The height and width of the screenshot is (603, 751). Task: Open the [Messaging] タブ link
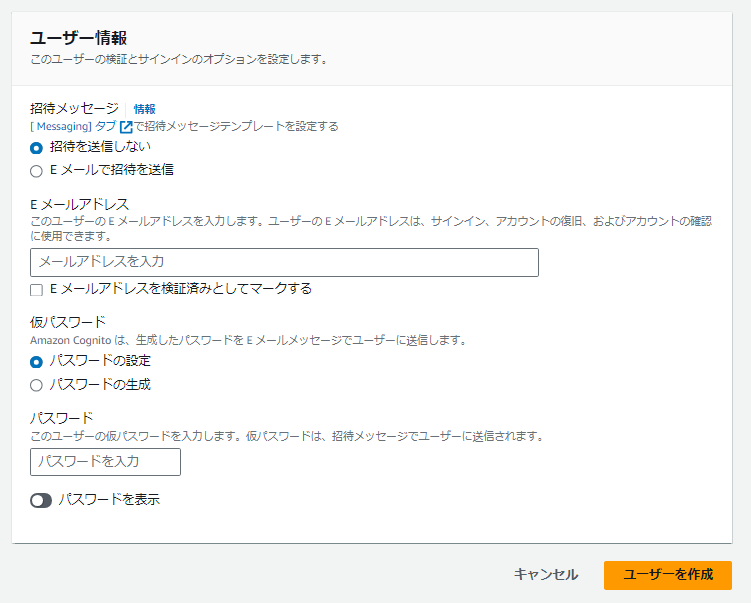point(73,126)
